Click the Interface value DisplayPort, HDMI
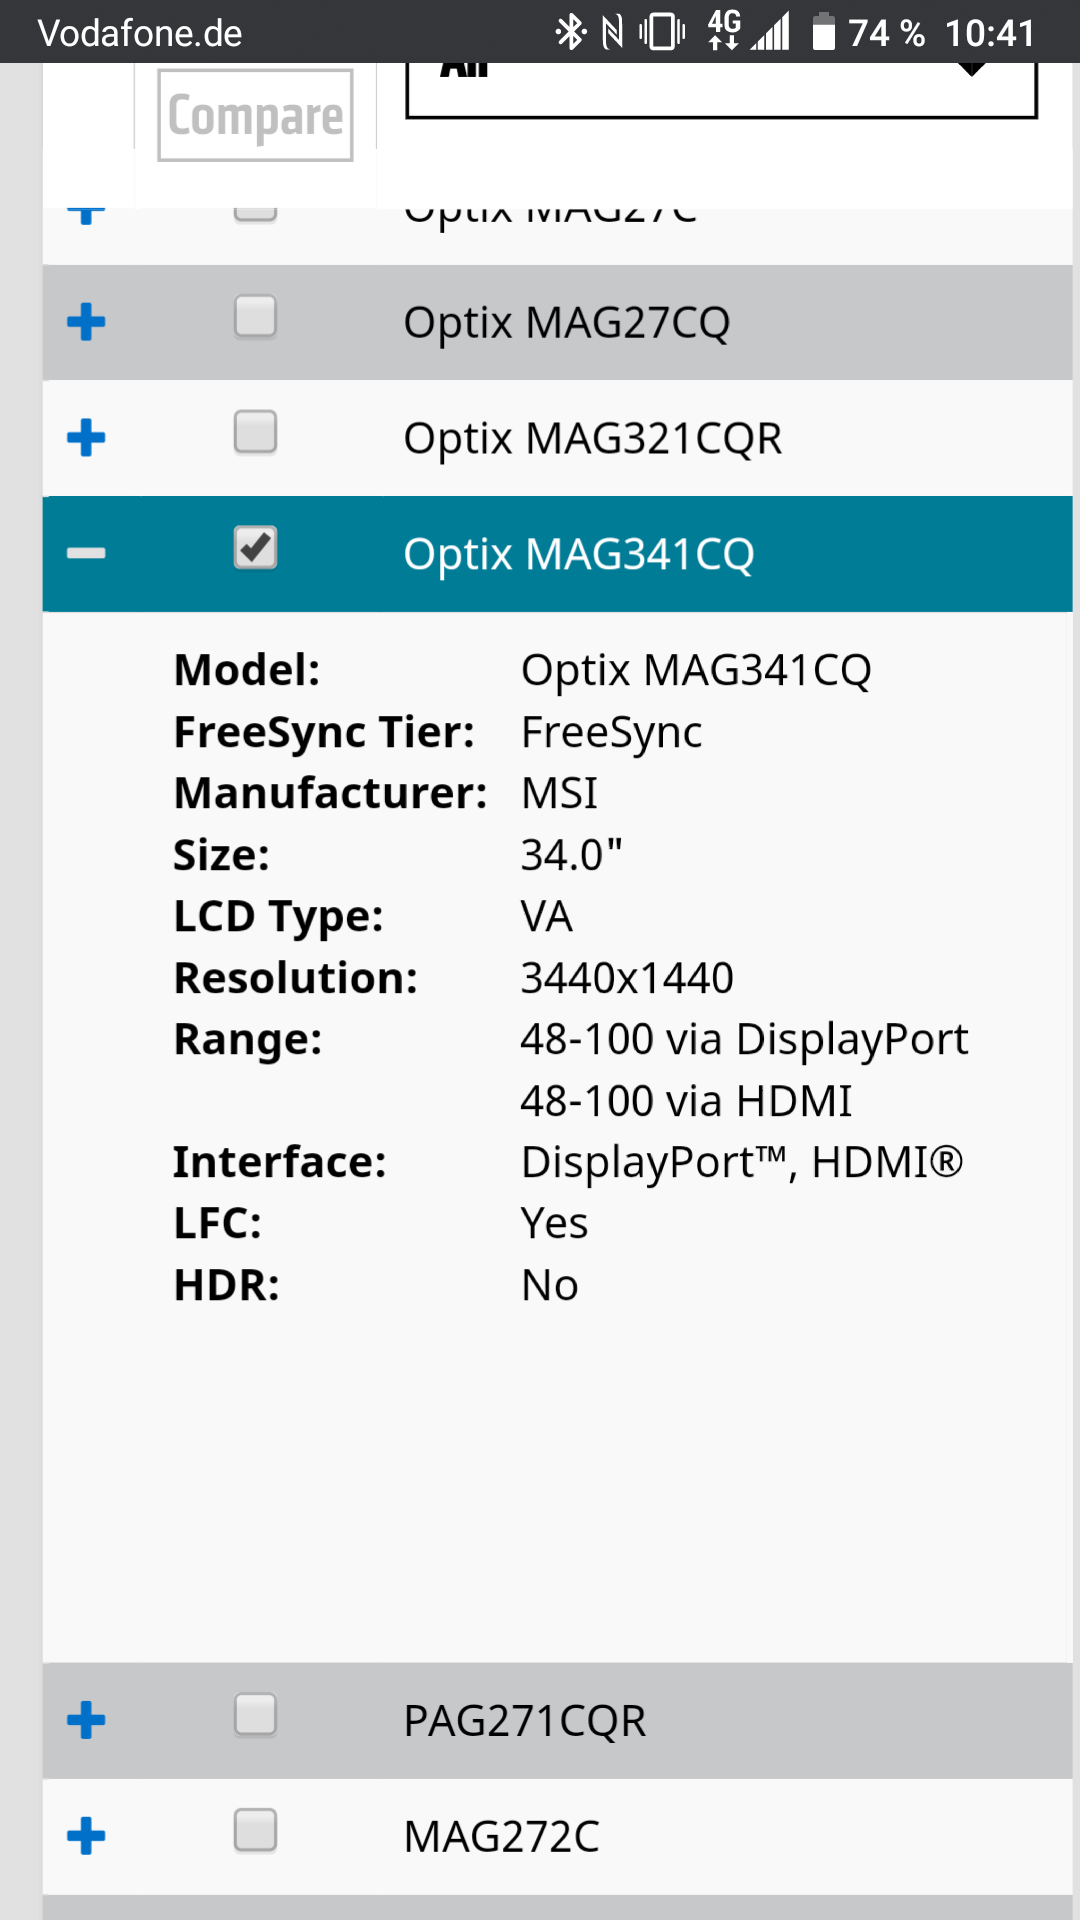The image size is (1080, 1920). click(x=742, y=1163)
